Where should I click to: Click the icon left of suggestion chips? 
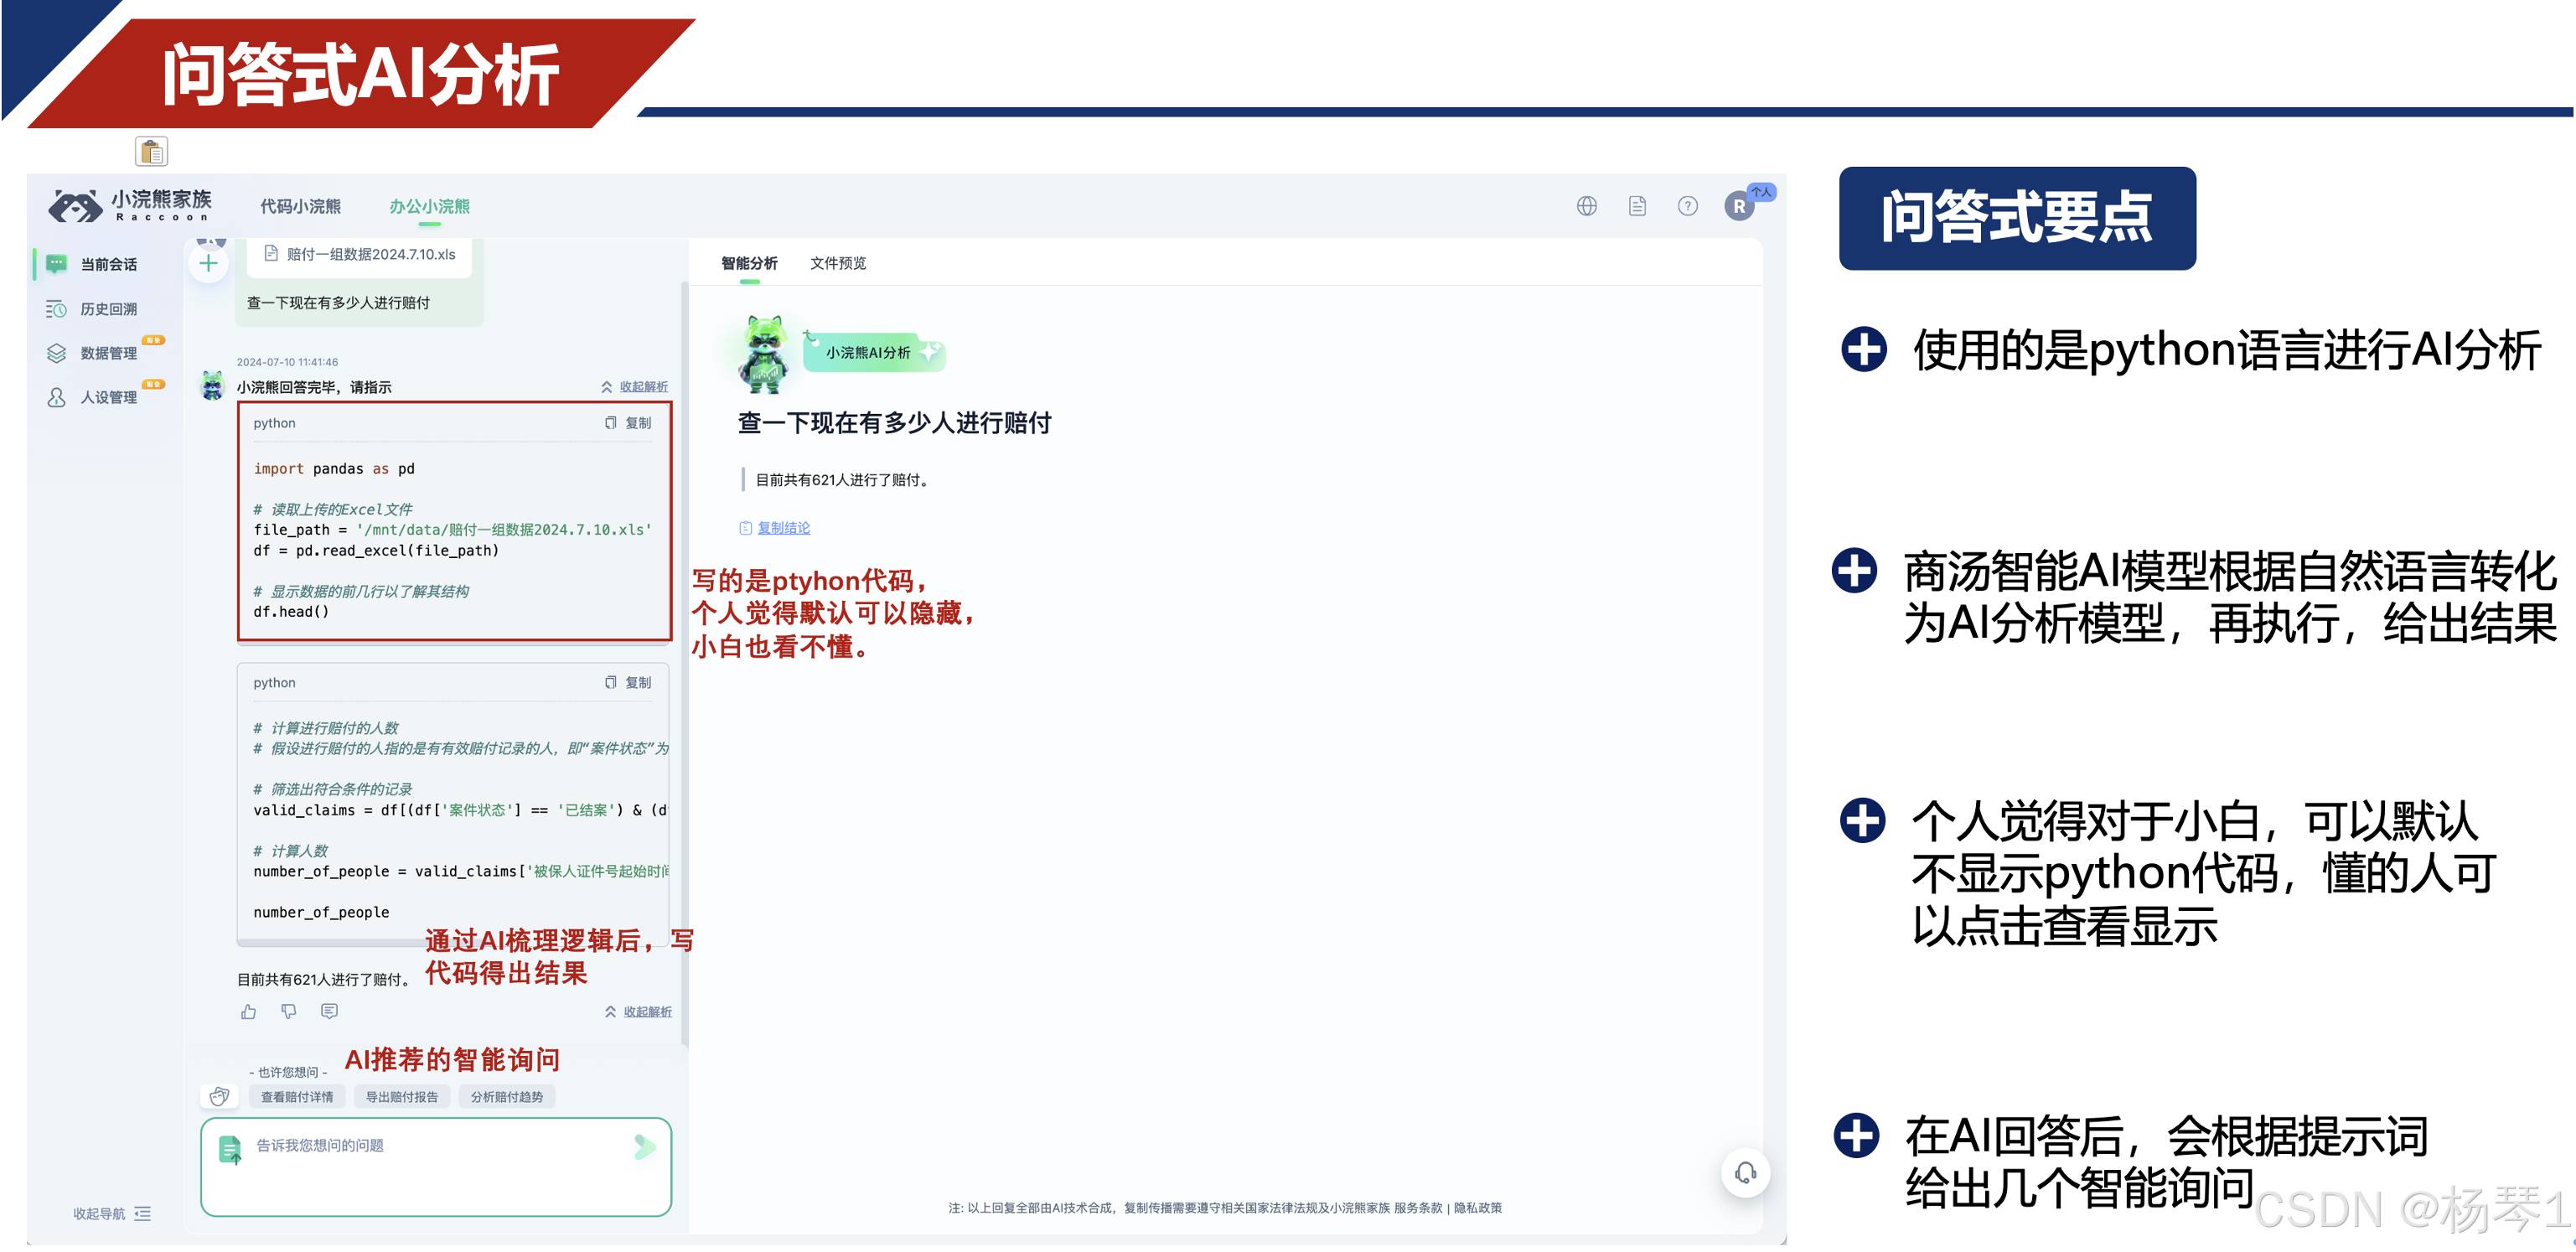pyautogui.click(x=220, y=1097)
